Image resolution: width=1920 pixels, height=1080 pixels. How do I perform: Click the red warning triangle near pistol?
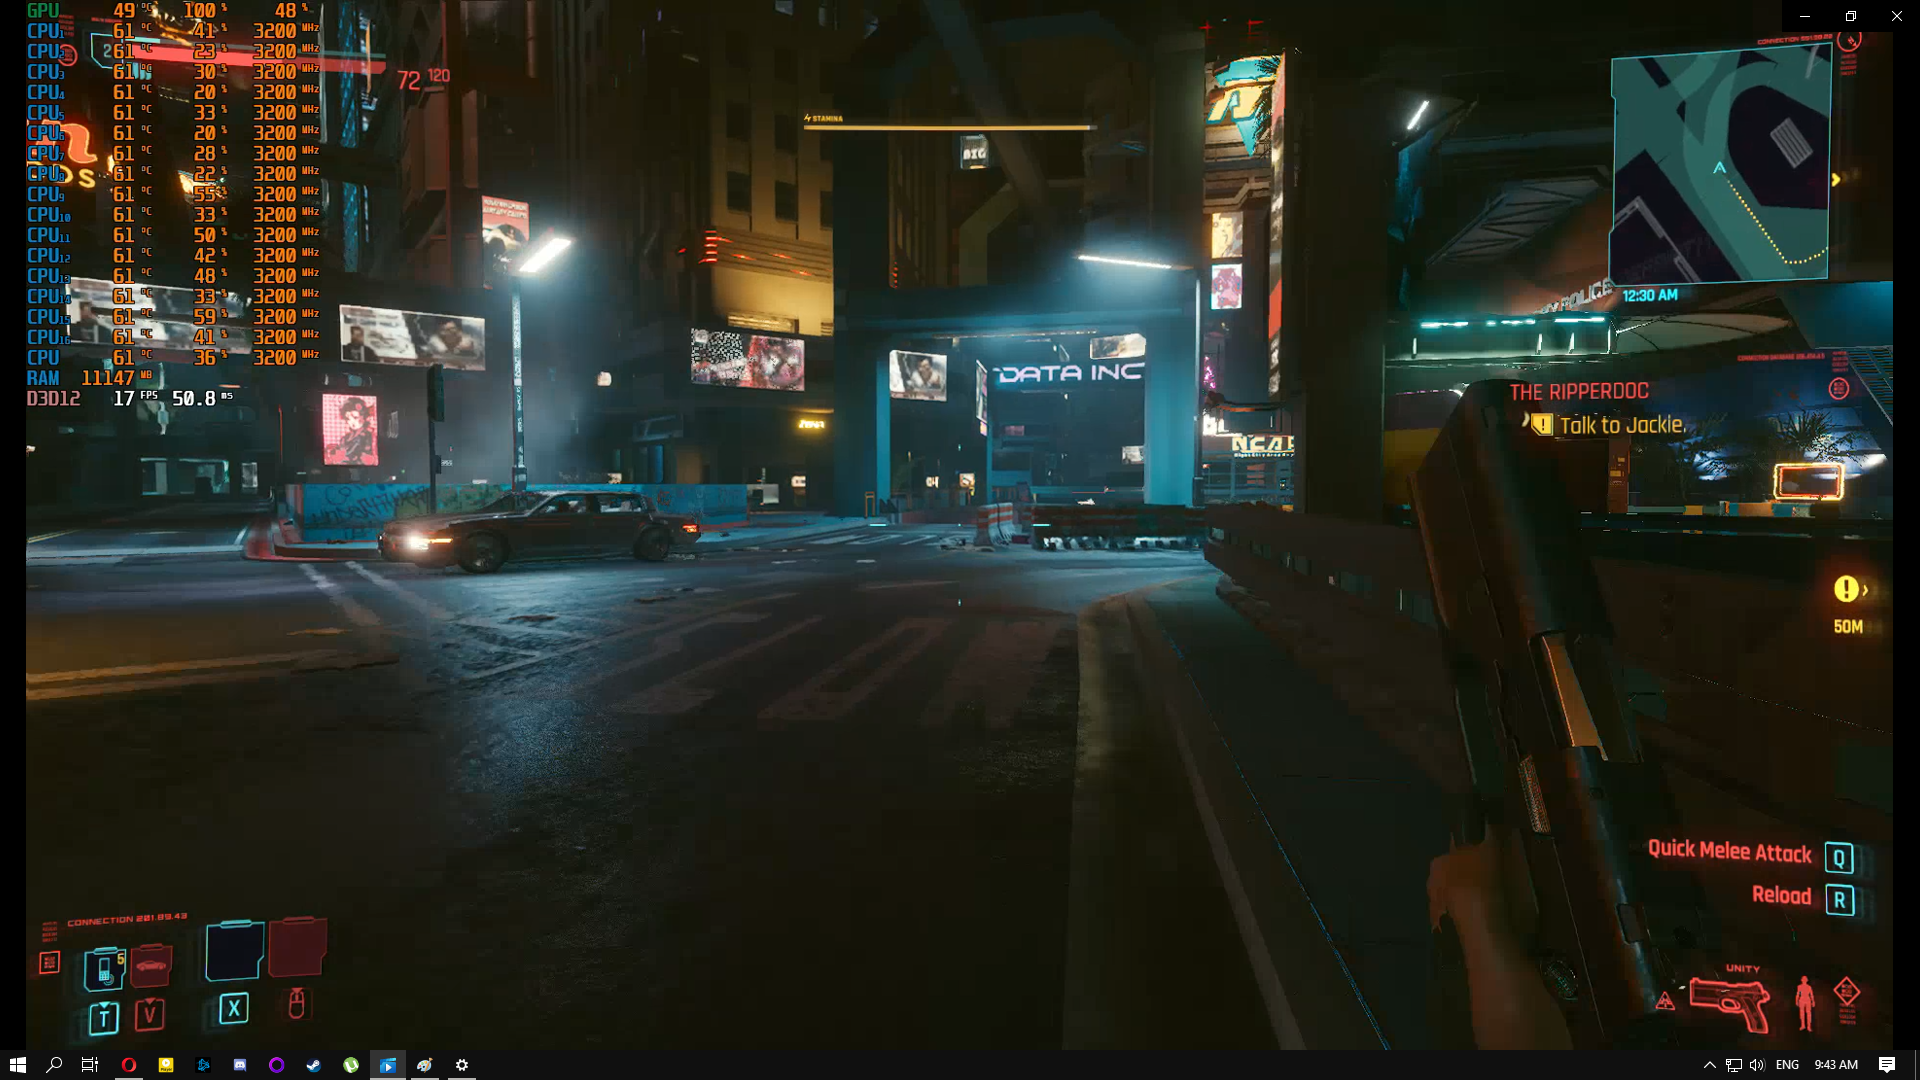[1665, 1001]
